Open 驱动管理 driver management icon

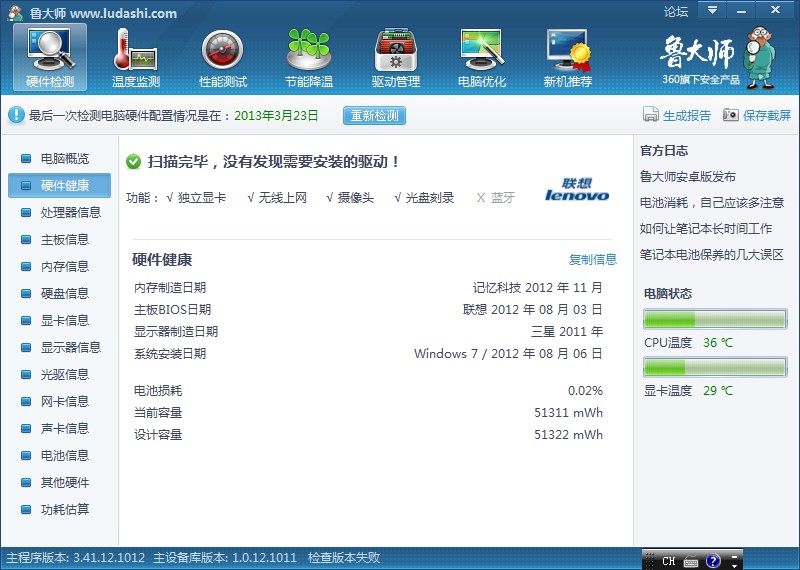click(395, 50)
